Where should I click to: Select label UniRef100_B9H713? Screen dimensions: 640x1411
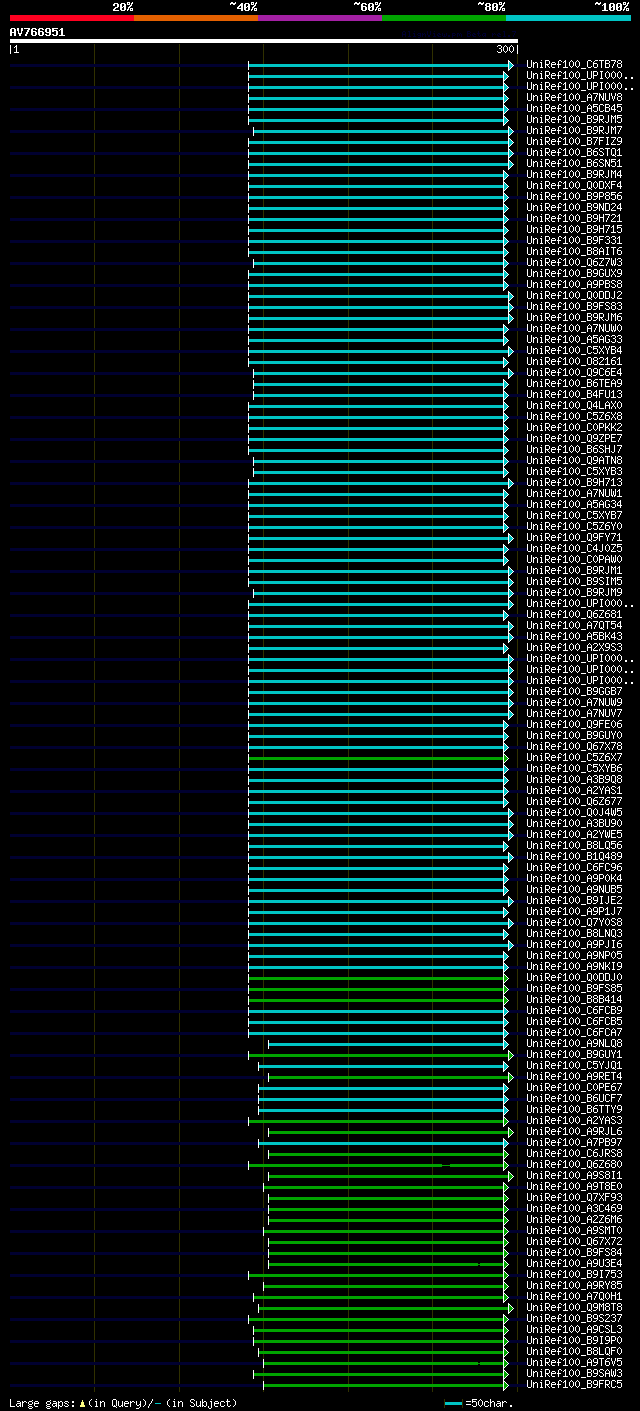tap(574, 483)
